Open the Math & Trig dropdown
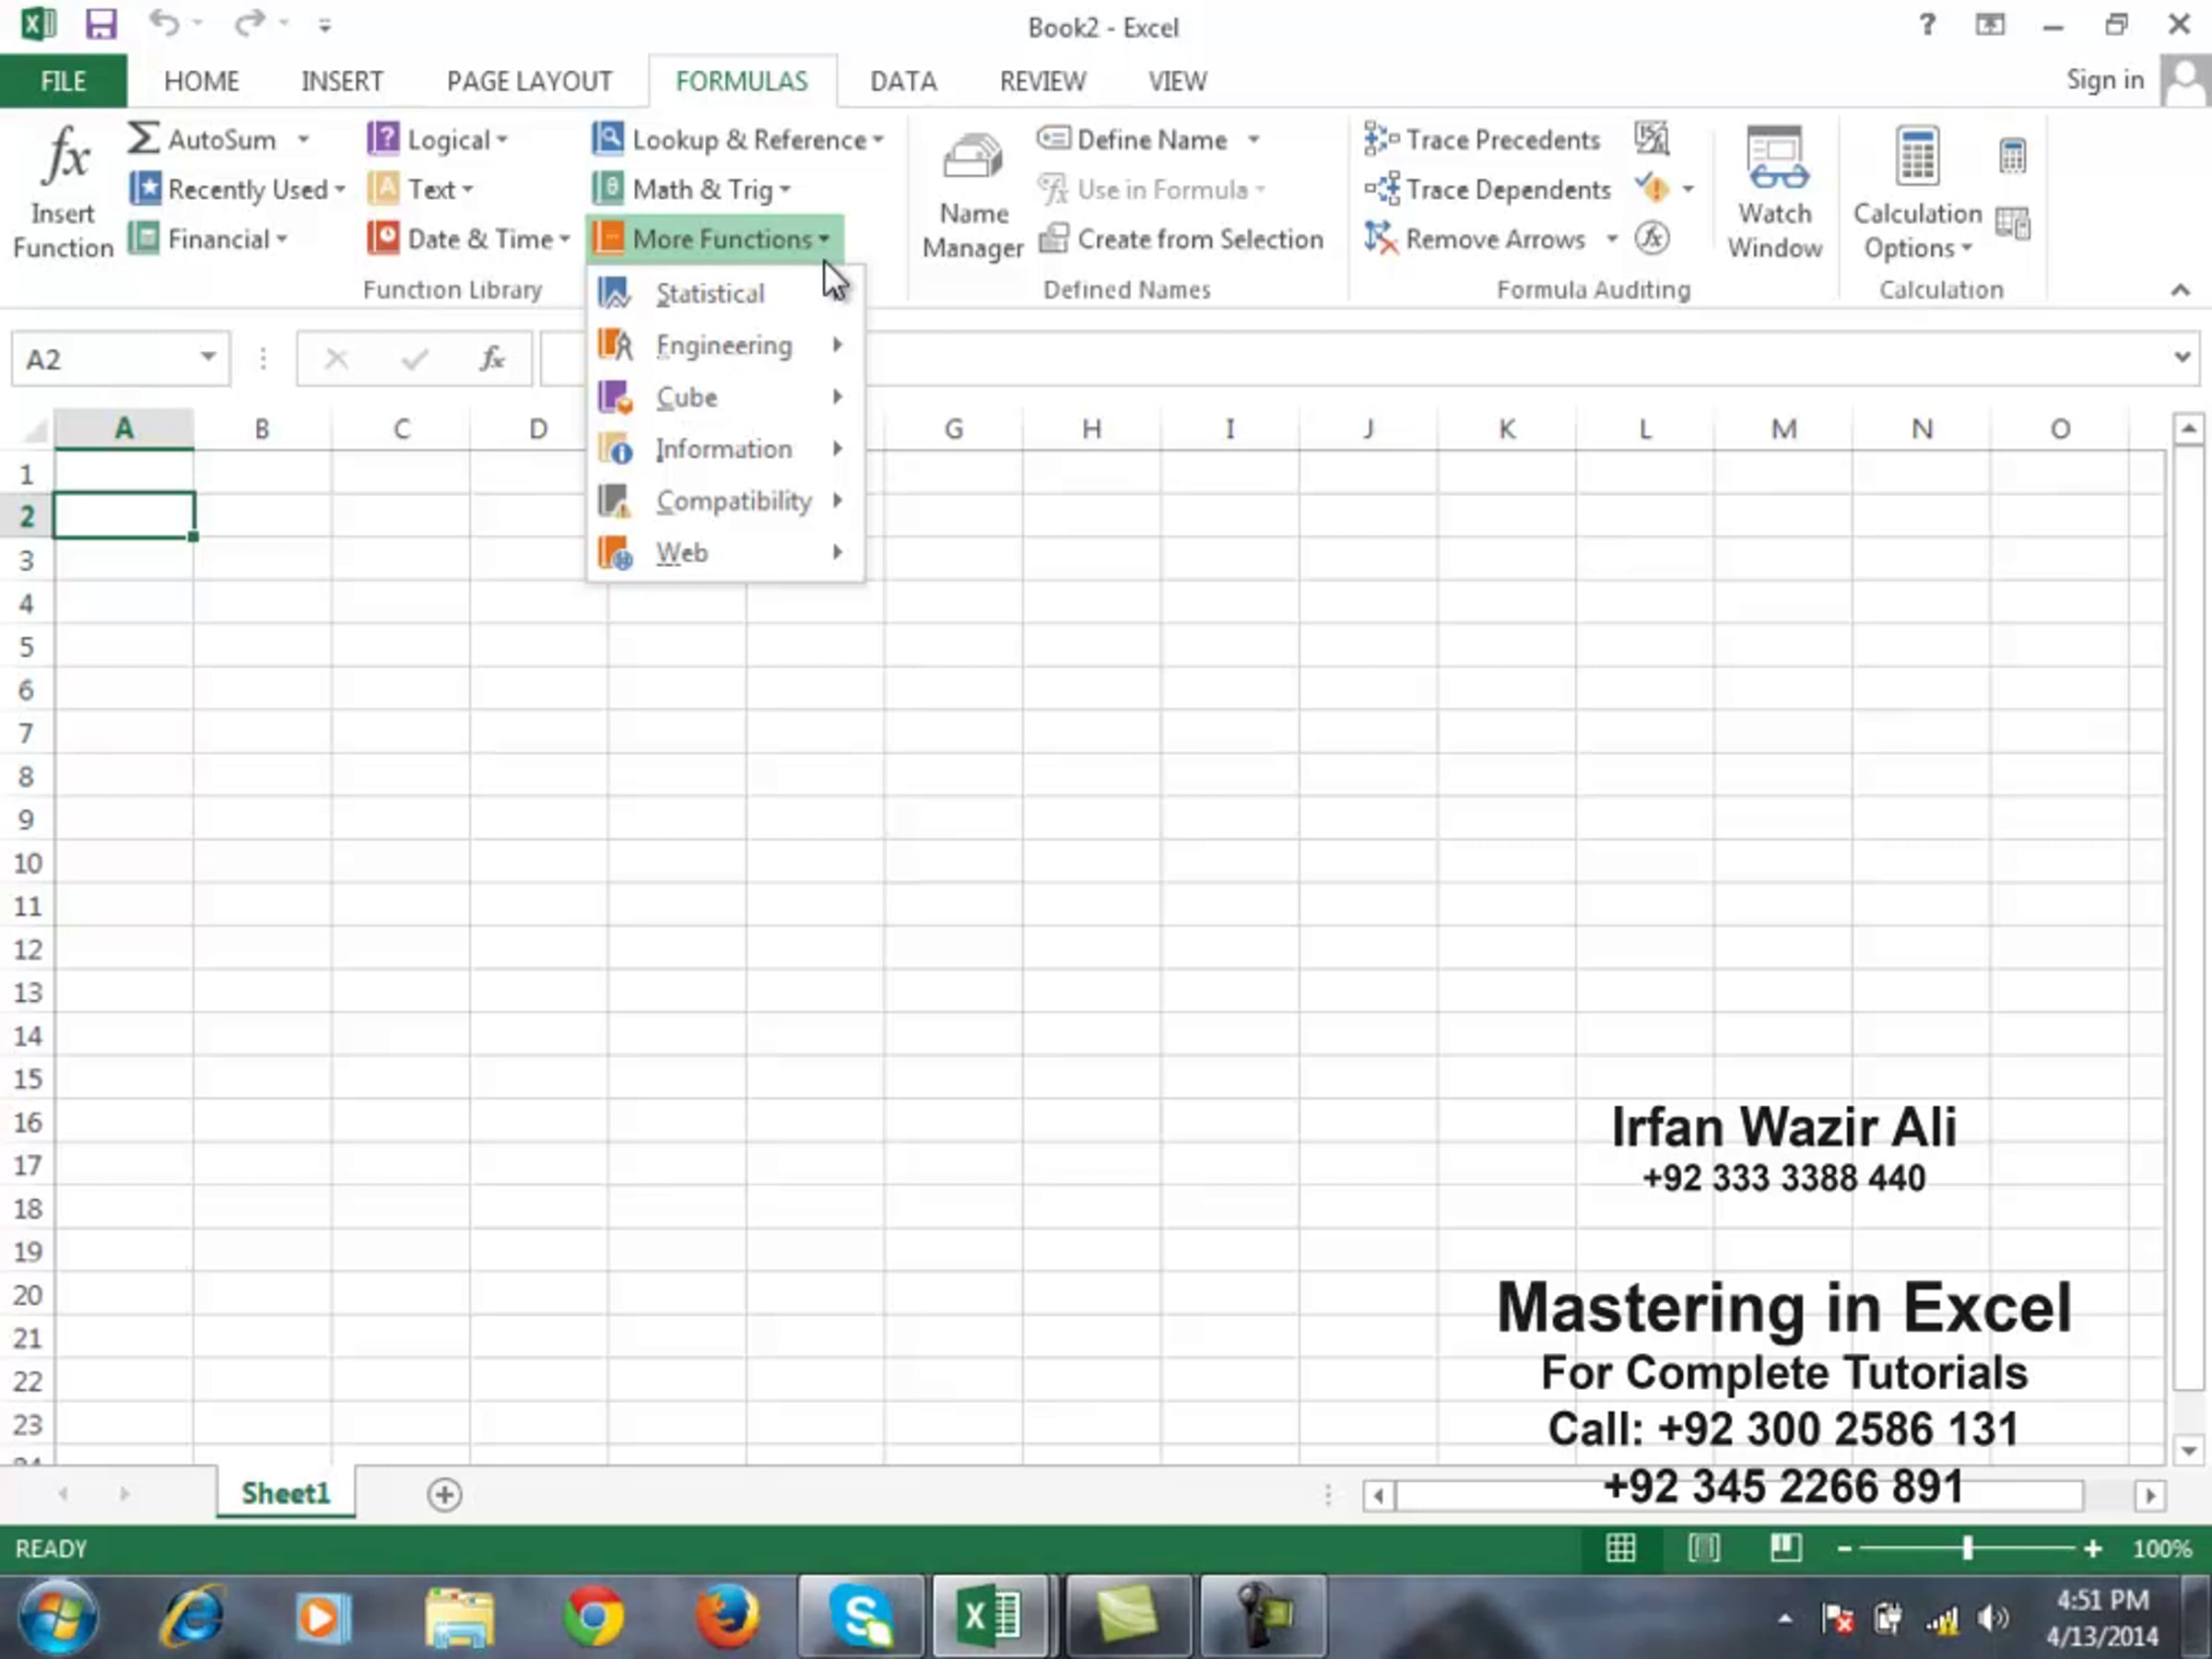The image size is (2212, 1659). pos(691,189)
